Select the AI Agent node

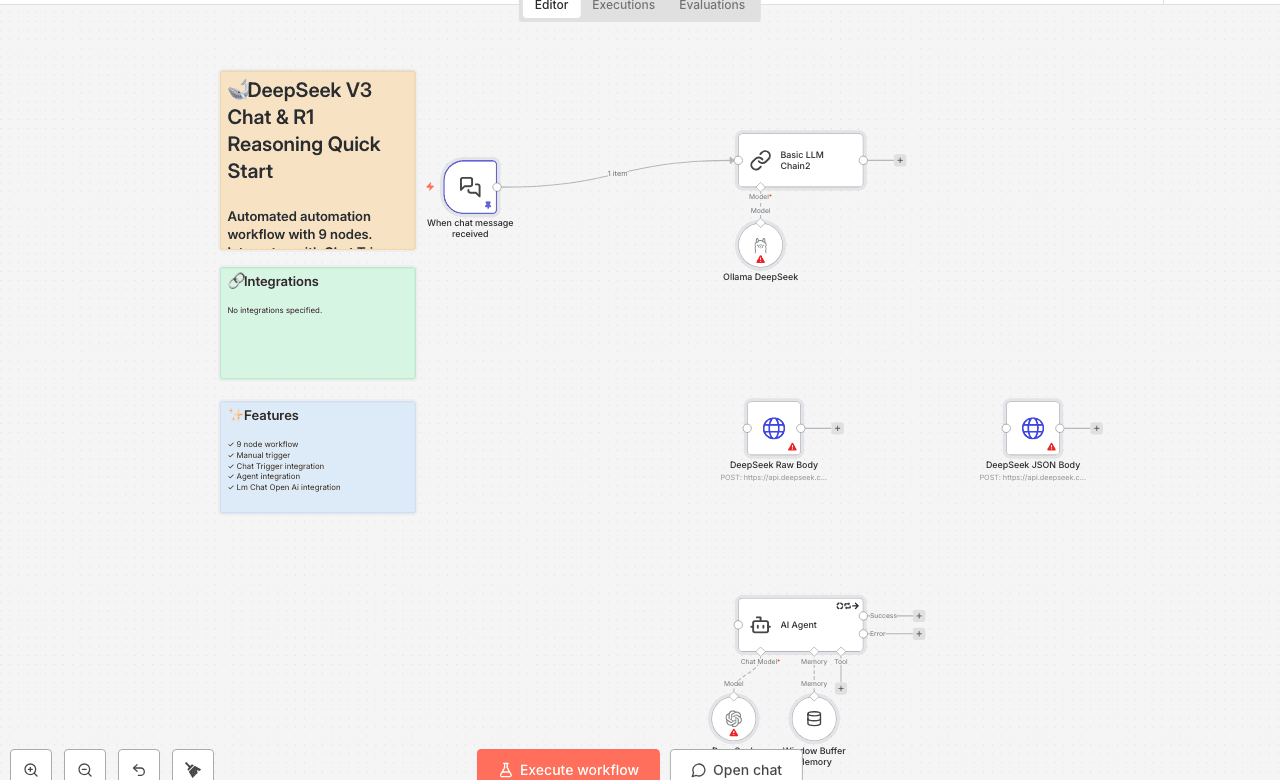tap(800, 624)
